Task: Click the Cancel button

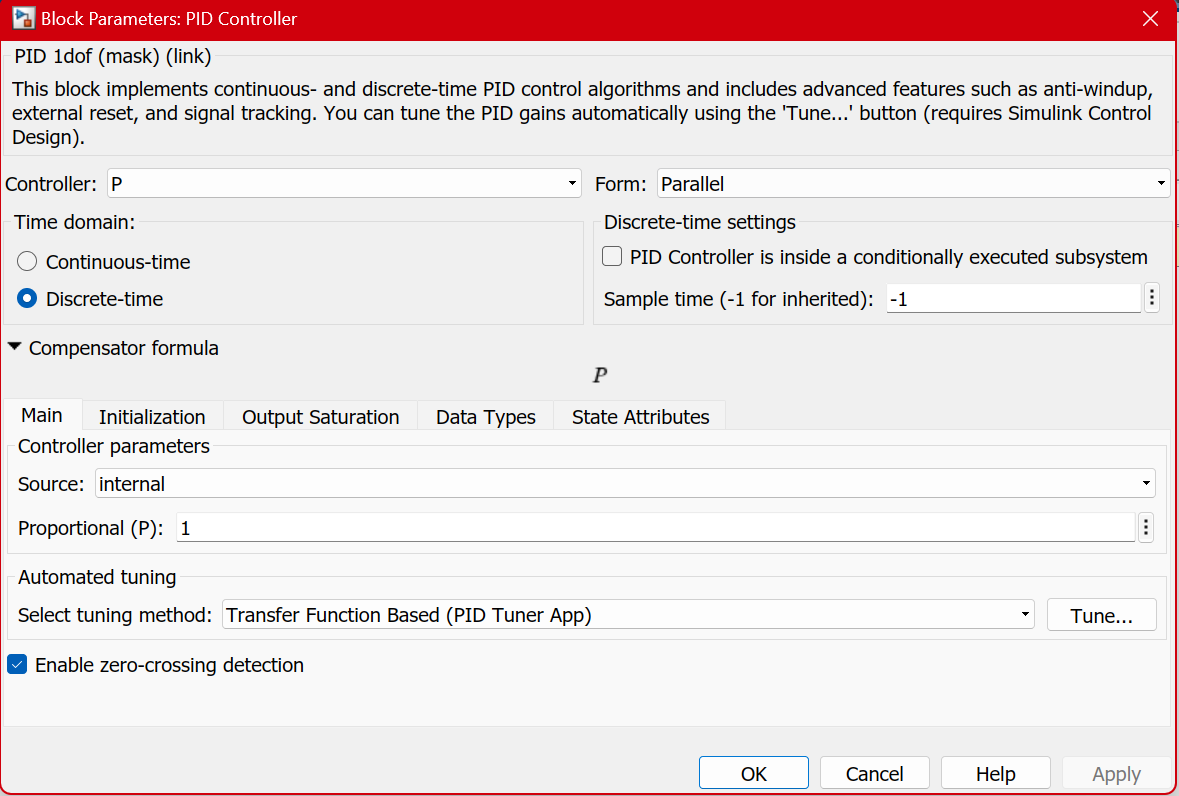Action: click(x=874, y=773)
